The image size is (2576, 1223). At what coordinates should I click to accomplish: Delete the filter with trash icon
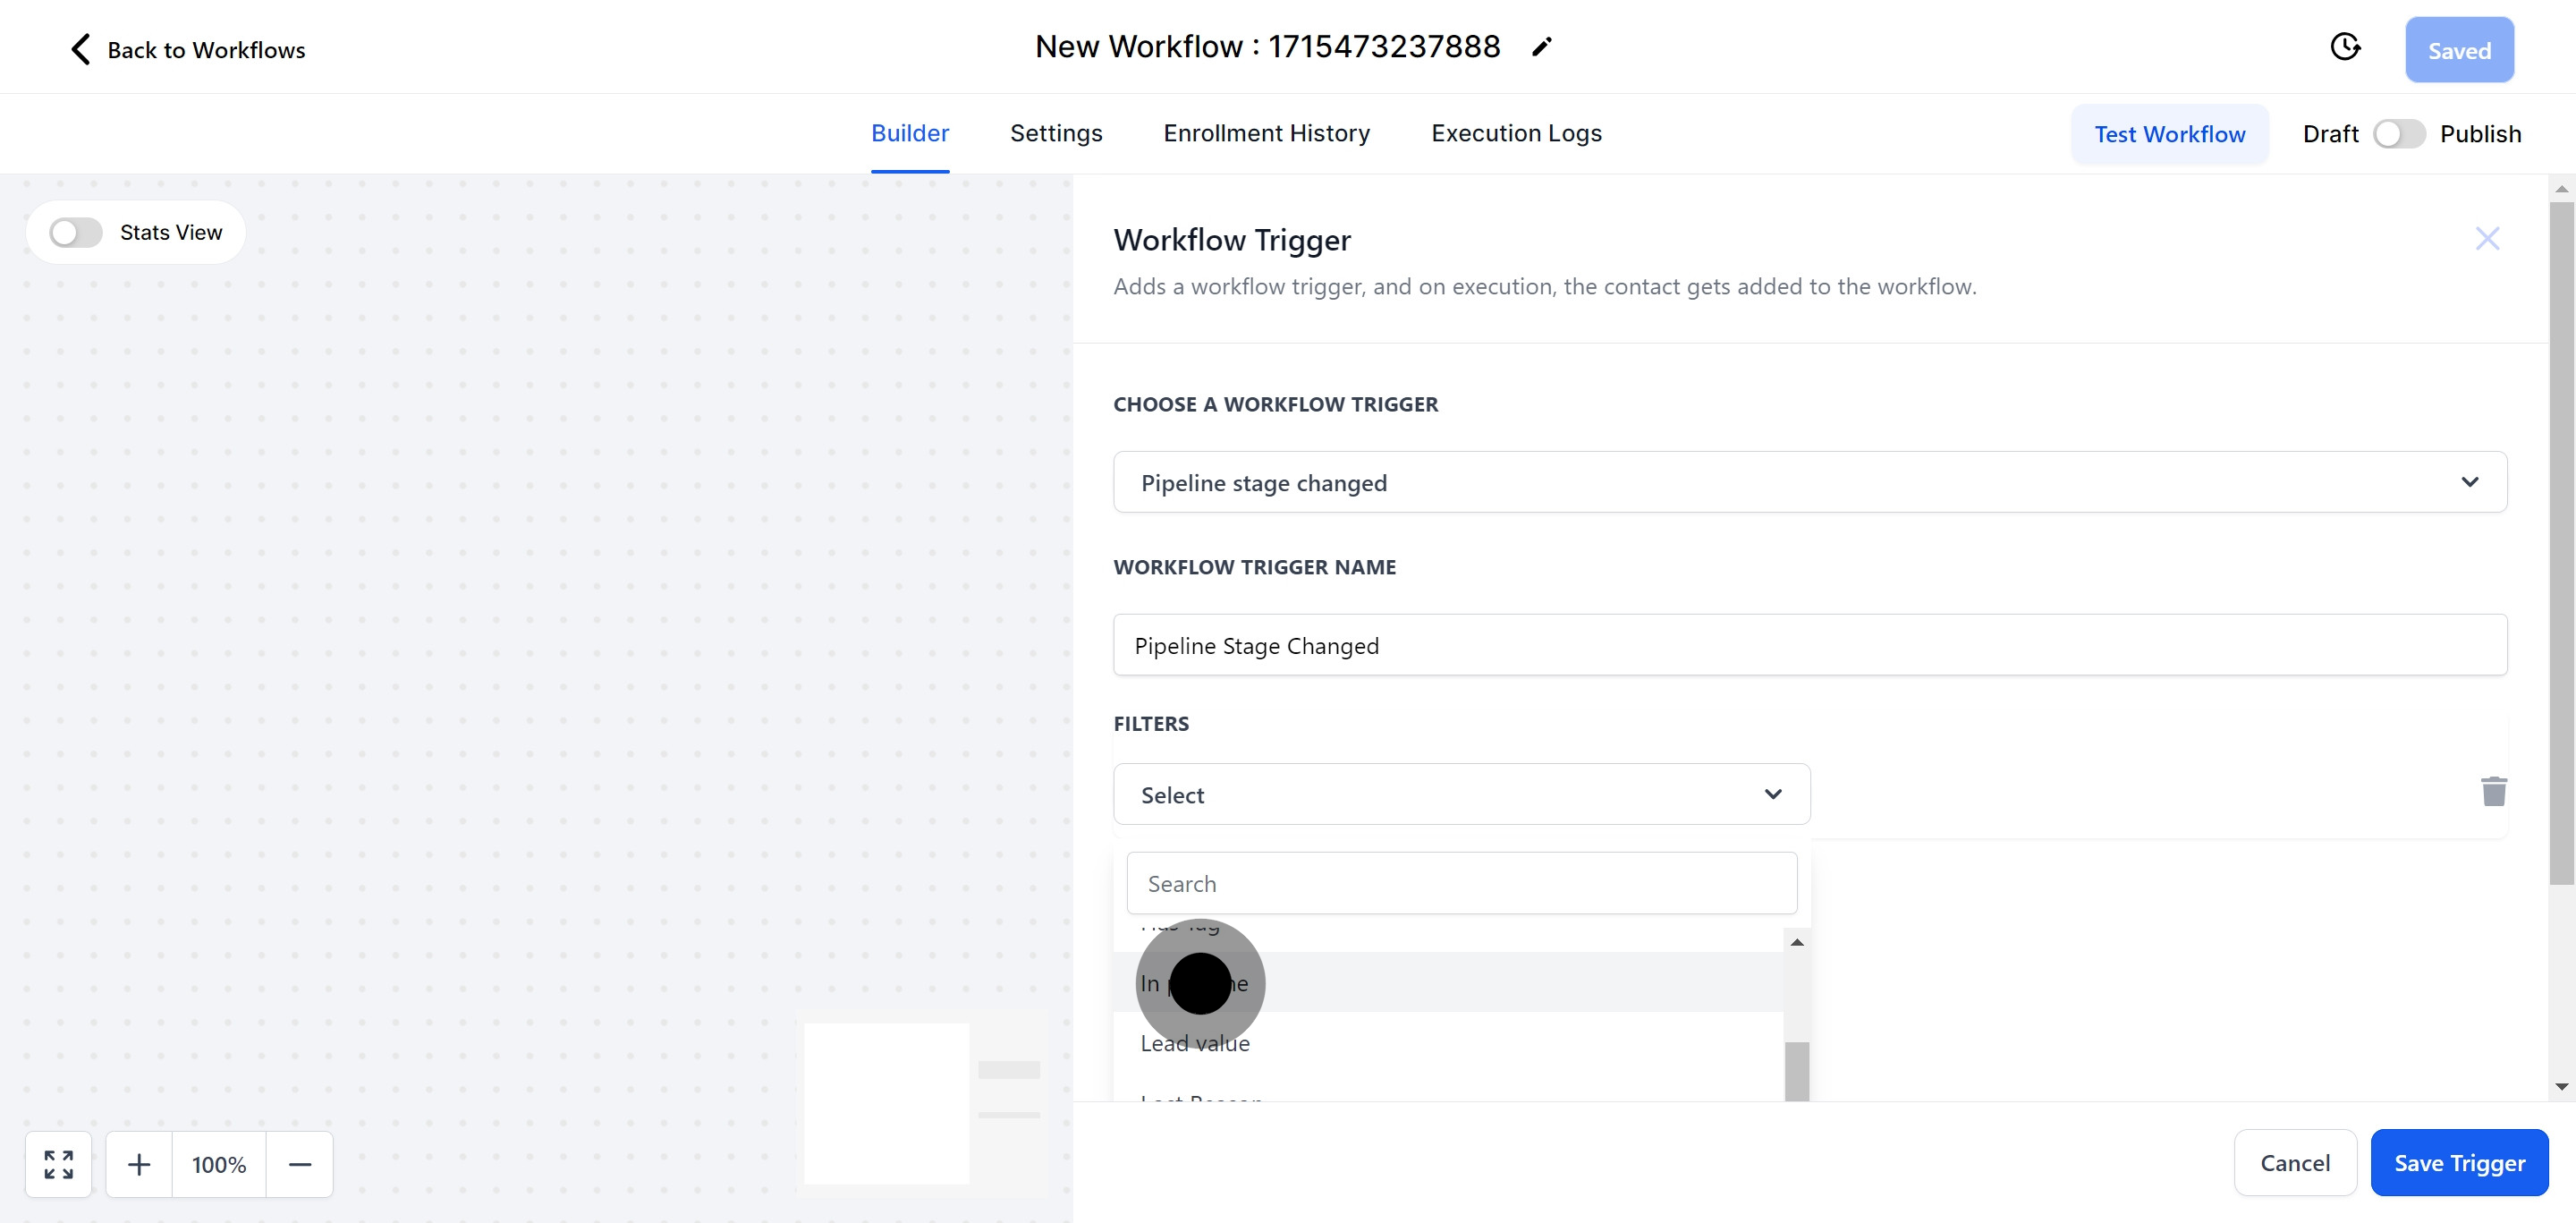(x=2493, y=792)
